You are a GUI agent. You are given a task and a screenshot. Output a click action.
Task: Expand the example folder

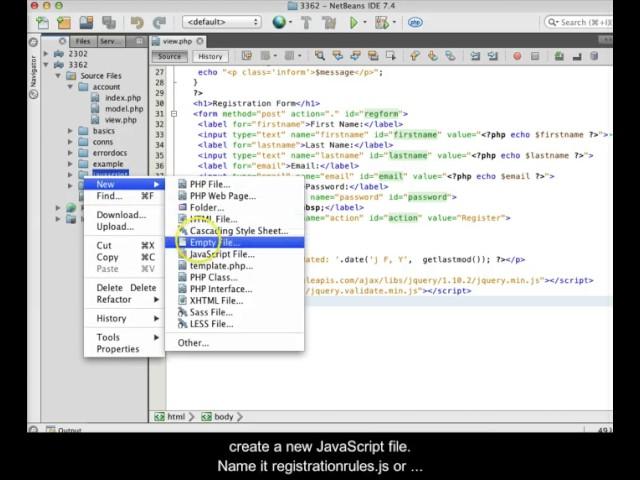point(70,164)
